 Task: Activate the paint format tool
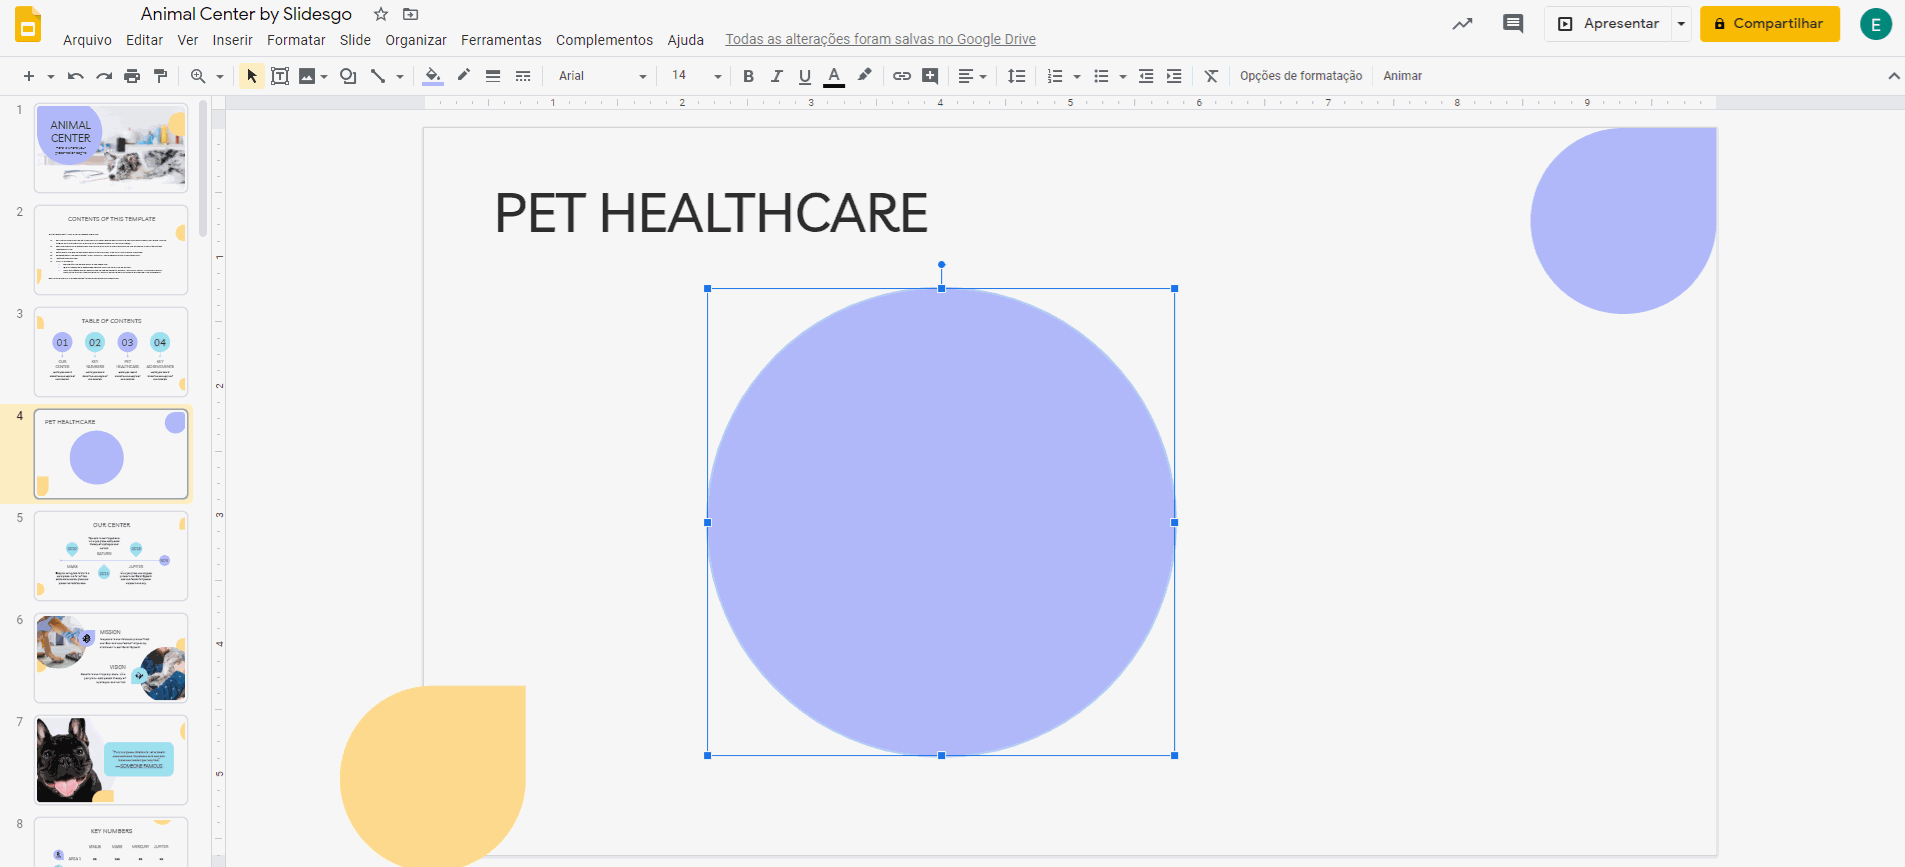click(x=160, y=76)
